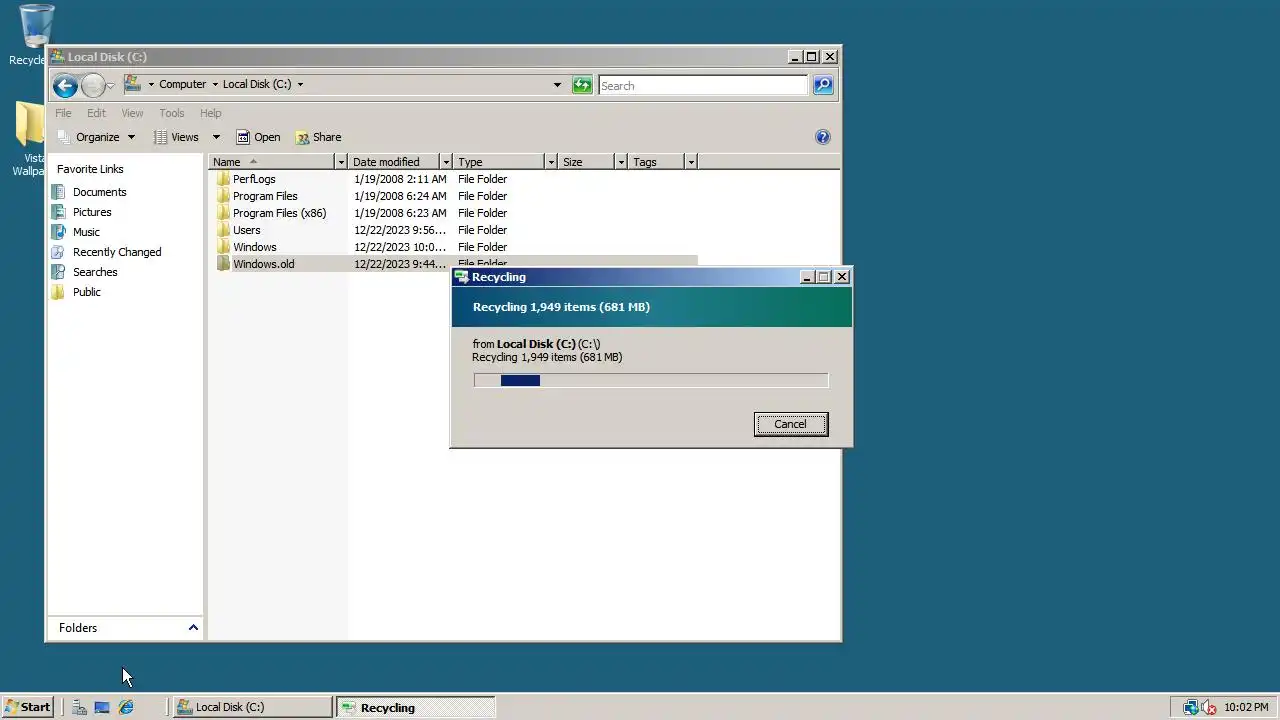Click the Views toolbar button
This screenshot has width=1280, height=720.
[176, 137]
